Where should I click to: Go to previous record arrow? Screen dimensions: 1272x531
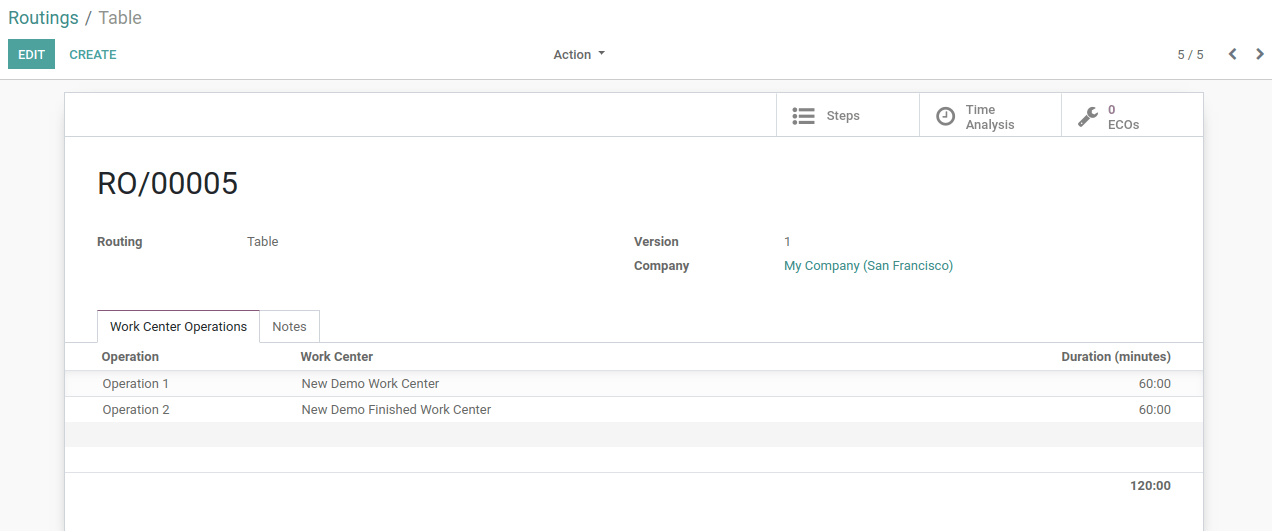coord(1232,54)
